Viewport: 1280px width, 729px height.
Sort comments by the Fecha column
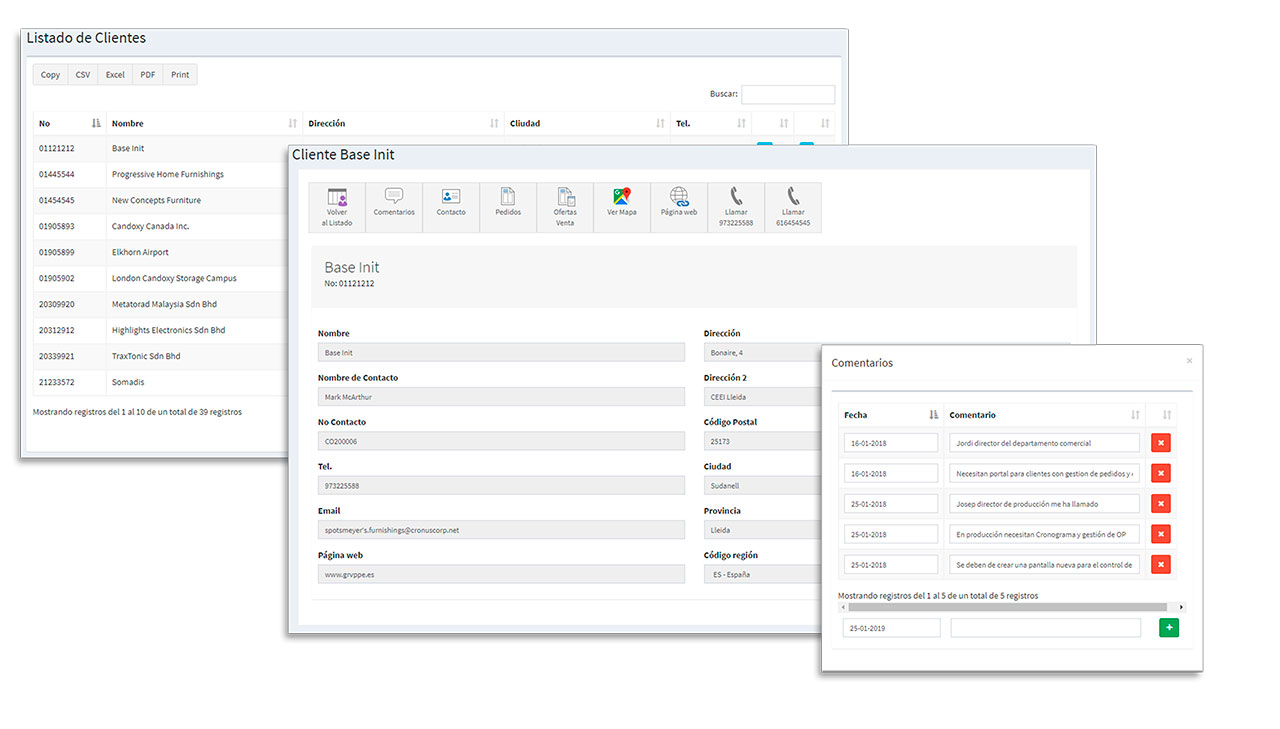pyautogui.click(x=891, y=415)
